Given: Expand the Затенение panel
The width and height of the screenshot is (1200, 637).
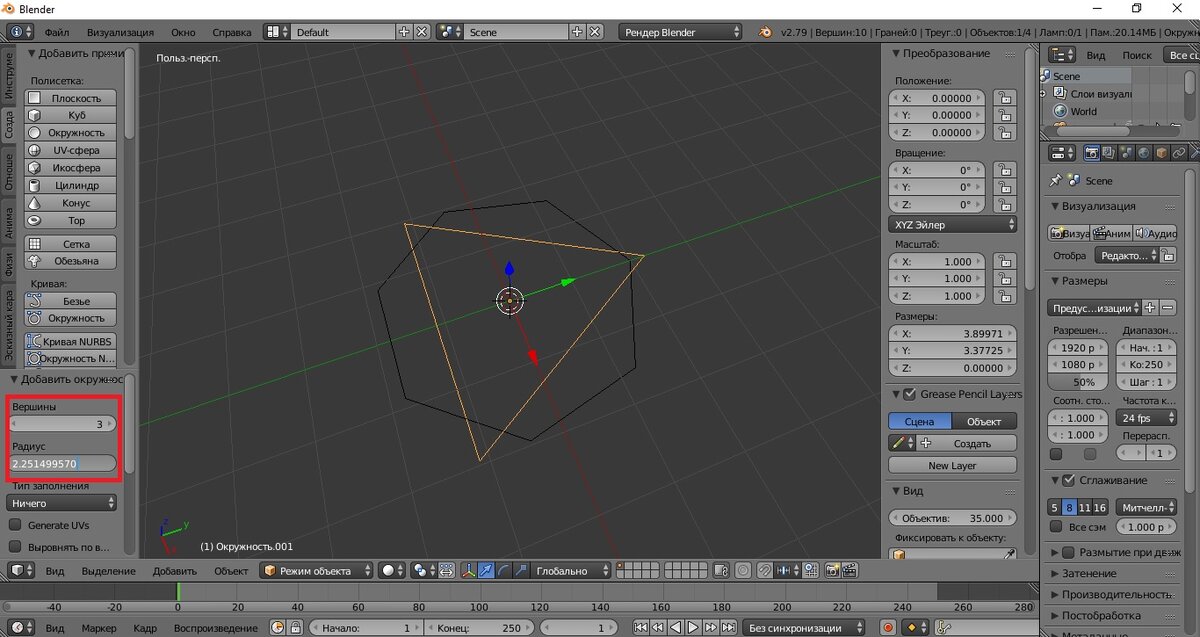Looking at the screenshot, I should click(1089, 574).
